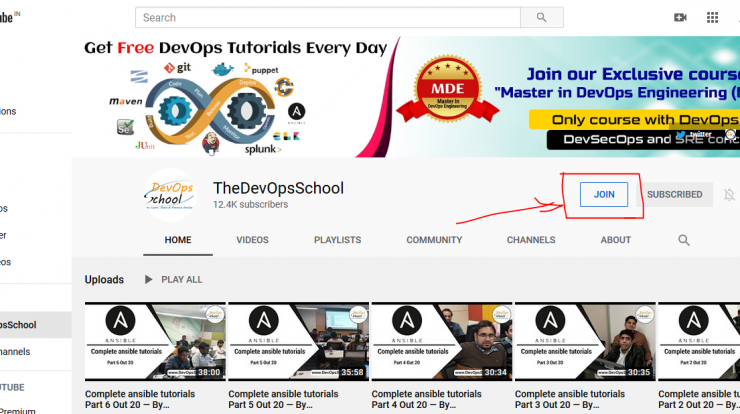Switch to the VIDEOS tab
Image resolution: width=740 pixels, height=414 pixels.
click(252, 240)
